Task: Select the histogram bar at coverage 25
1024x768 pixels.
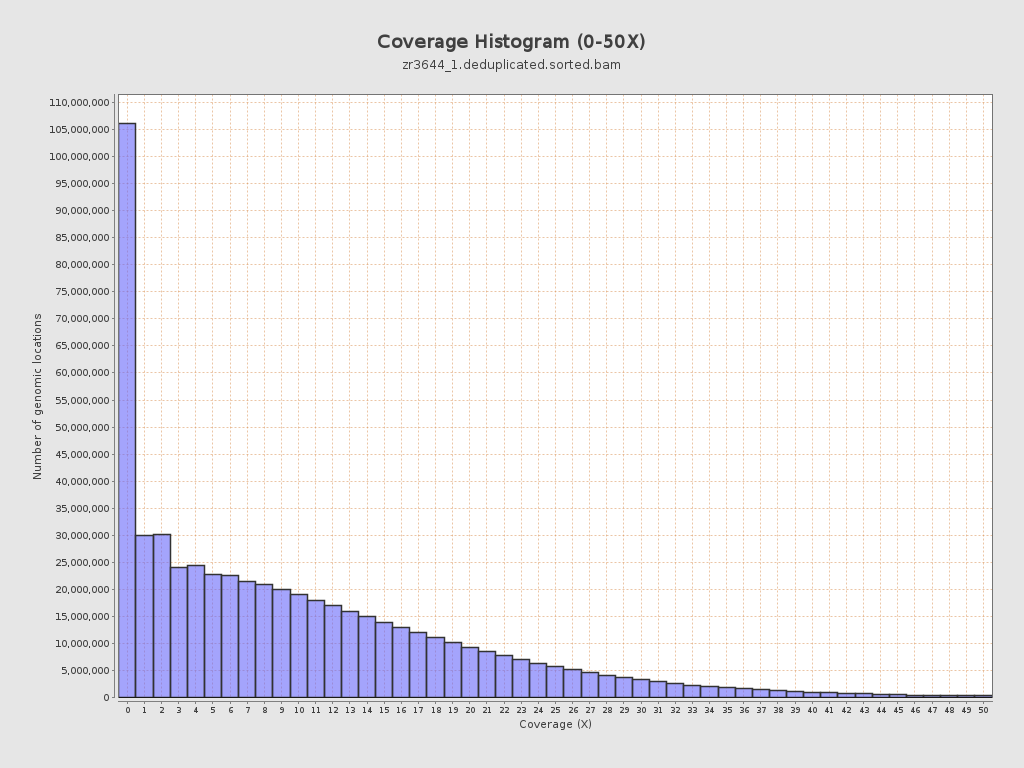Action: click(555, 682)
